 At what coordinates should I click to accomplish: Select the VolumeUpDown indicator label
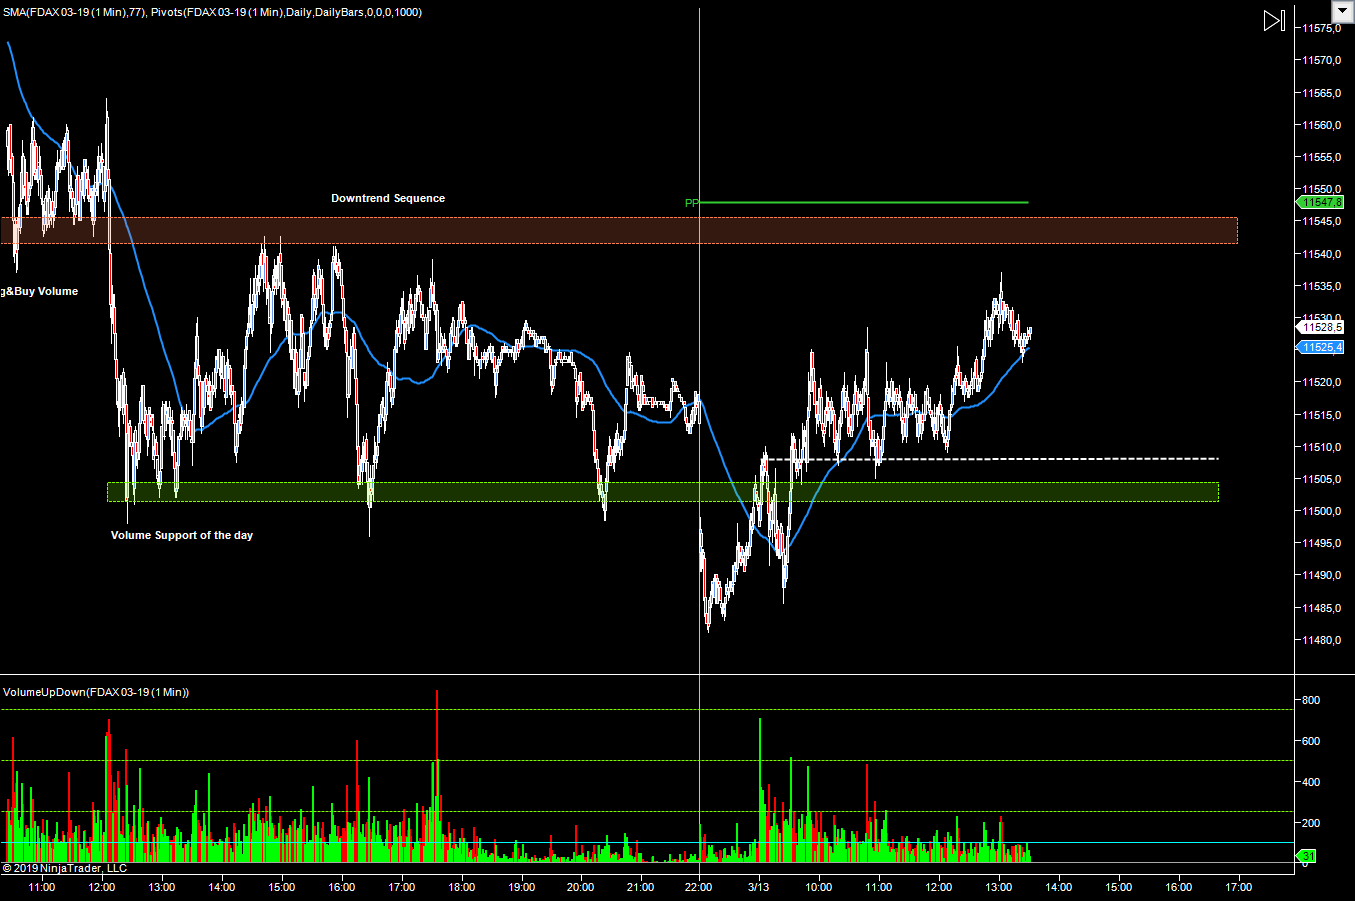(x=96, y=692)
